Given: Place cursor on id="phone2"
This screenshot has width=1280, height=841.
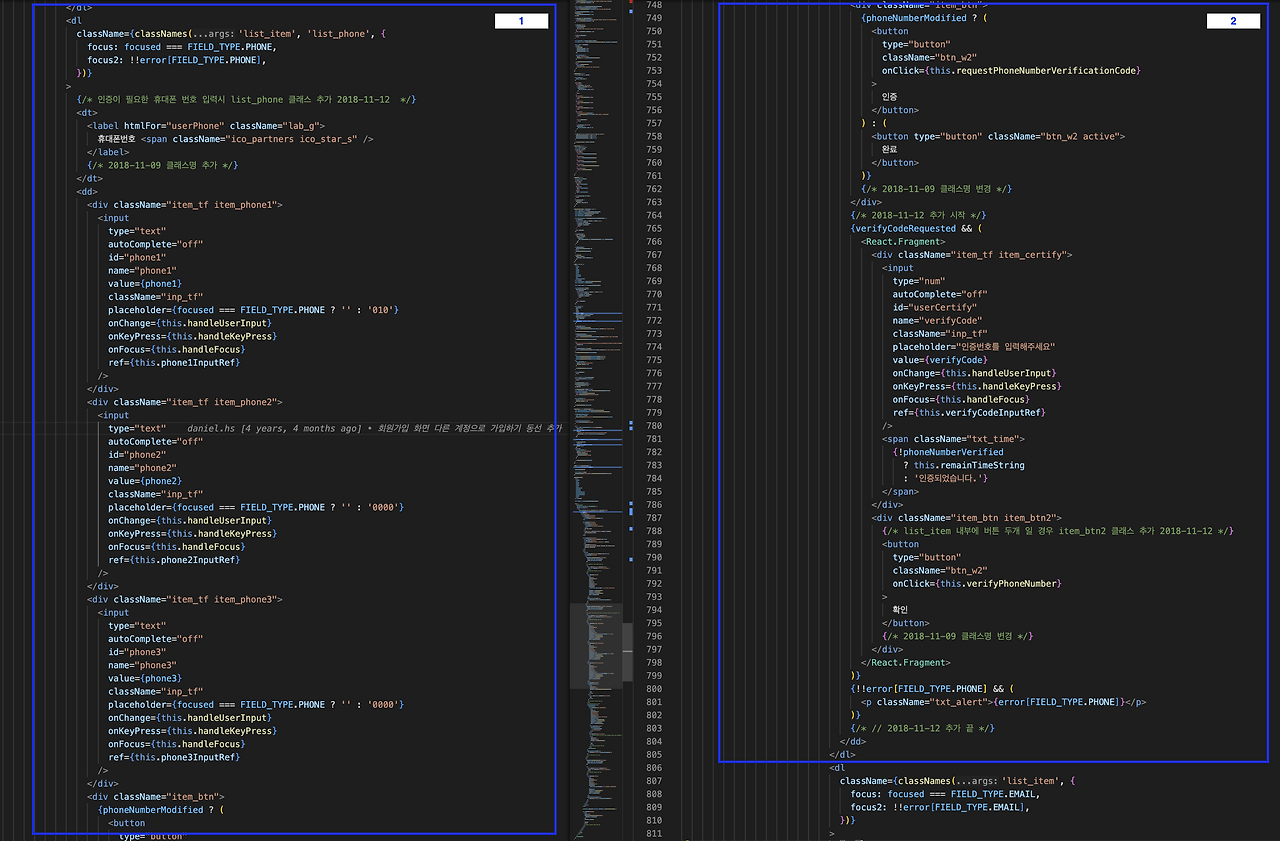Looking at the screenshot, I should [137, 454].
